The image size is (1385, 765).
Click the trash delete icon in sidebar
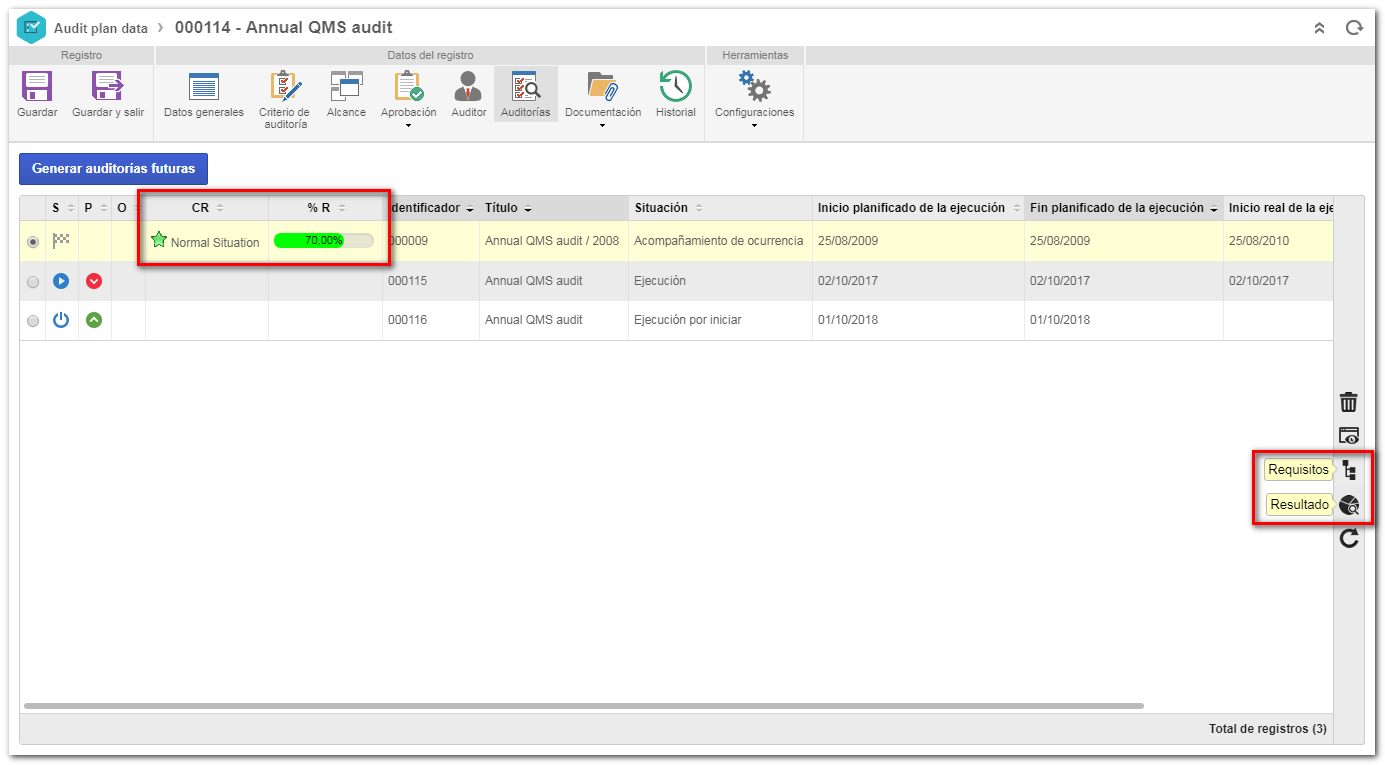1349,402
